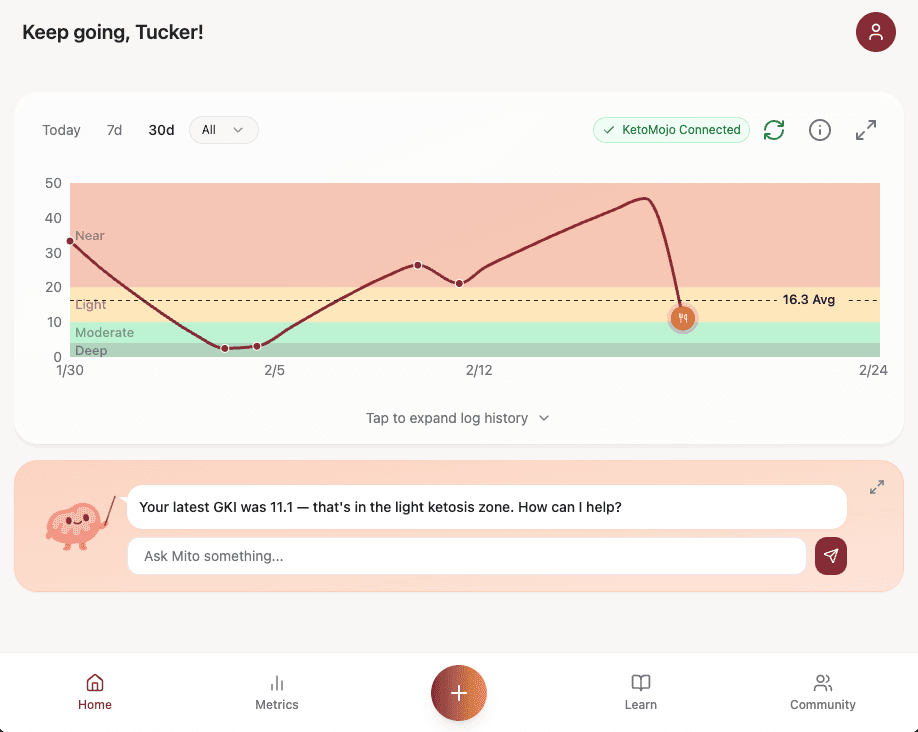Toggle the KetoMojo Connected status badge
Image resolution: width=918 pixels, height=732 pixels.
click(671, 130)
